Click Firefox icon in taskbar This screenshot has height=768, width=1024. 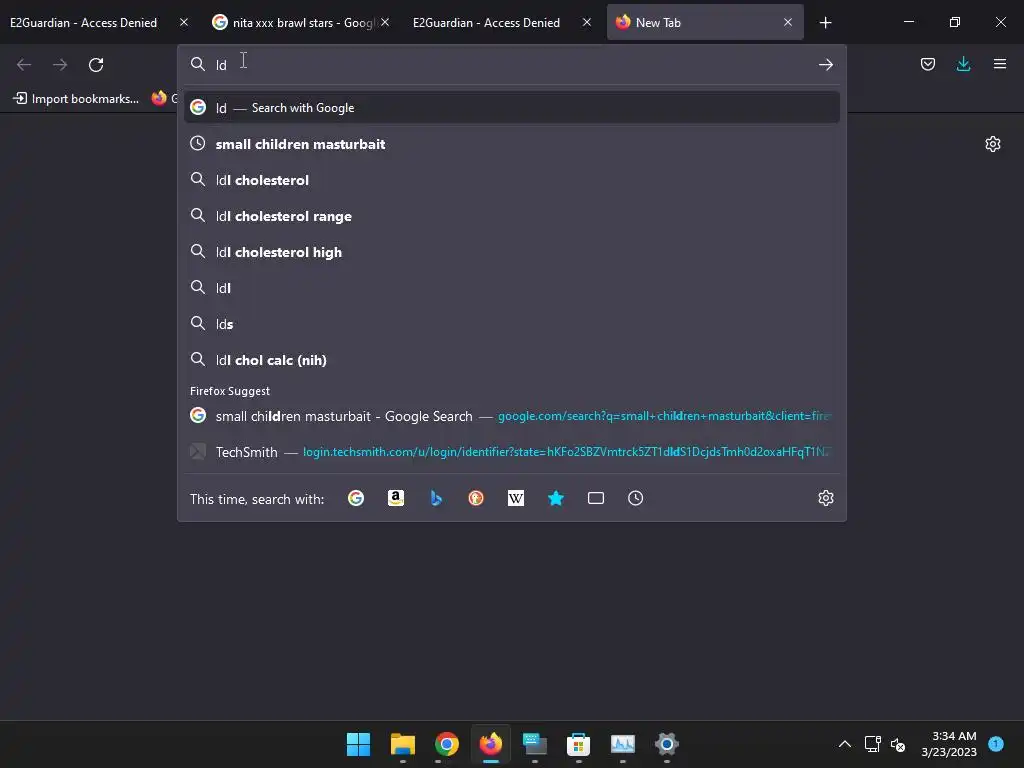[490, 744]
